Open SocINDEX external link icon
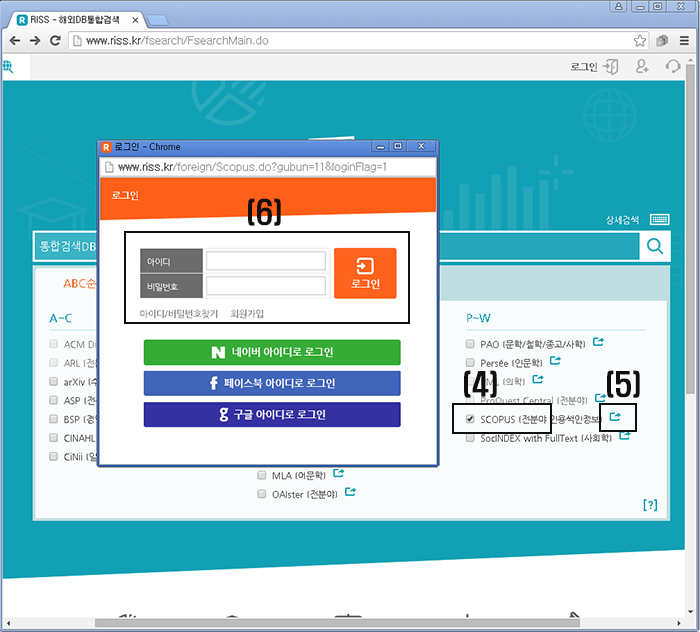Image resolution: width=700 pixels, height=632 pixels. [625, 436]
